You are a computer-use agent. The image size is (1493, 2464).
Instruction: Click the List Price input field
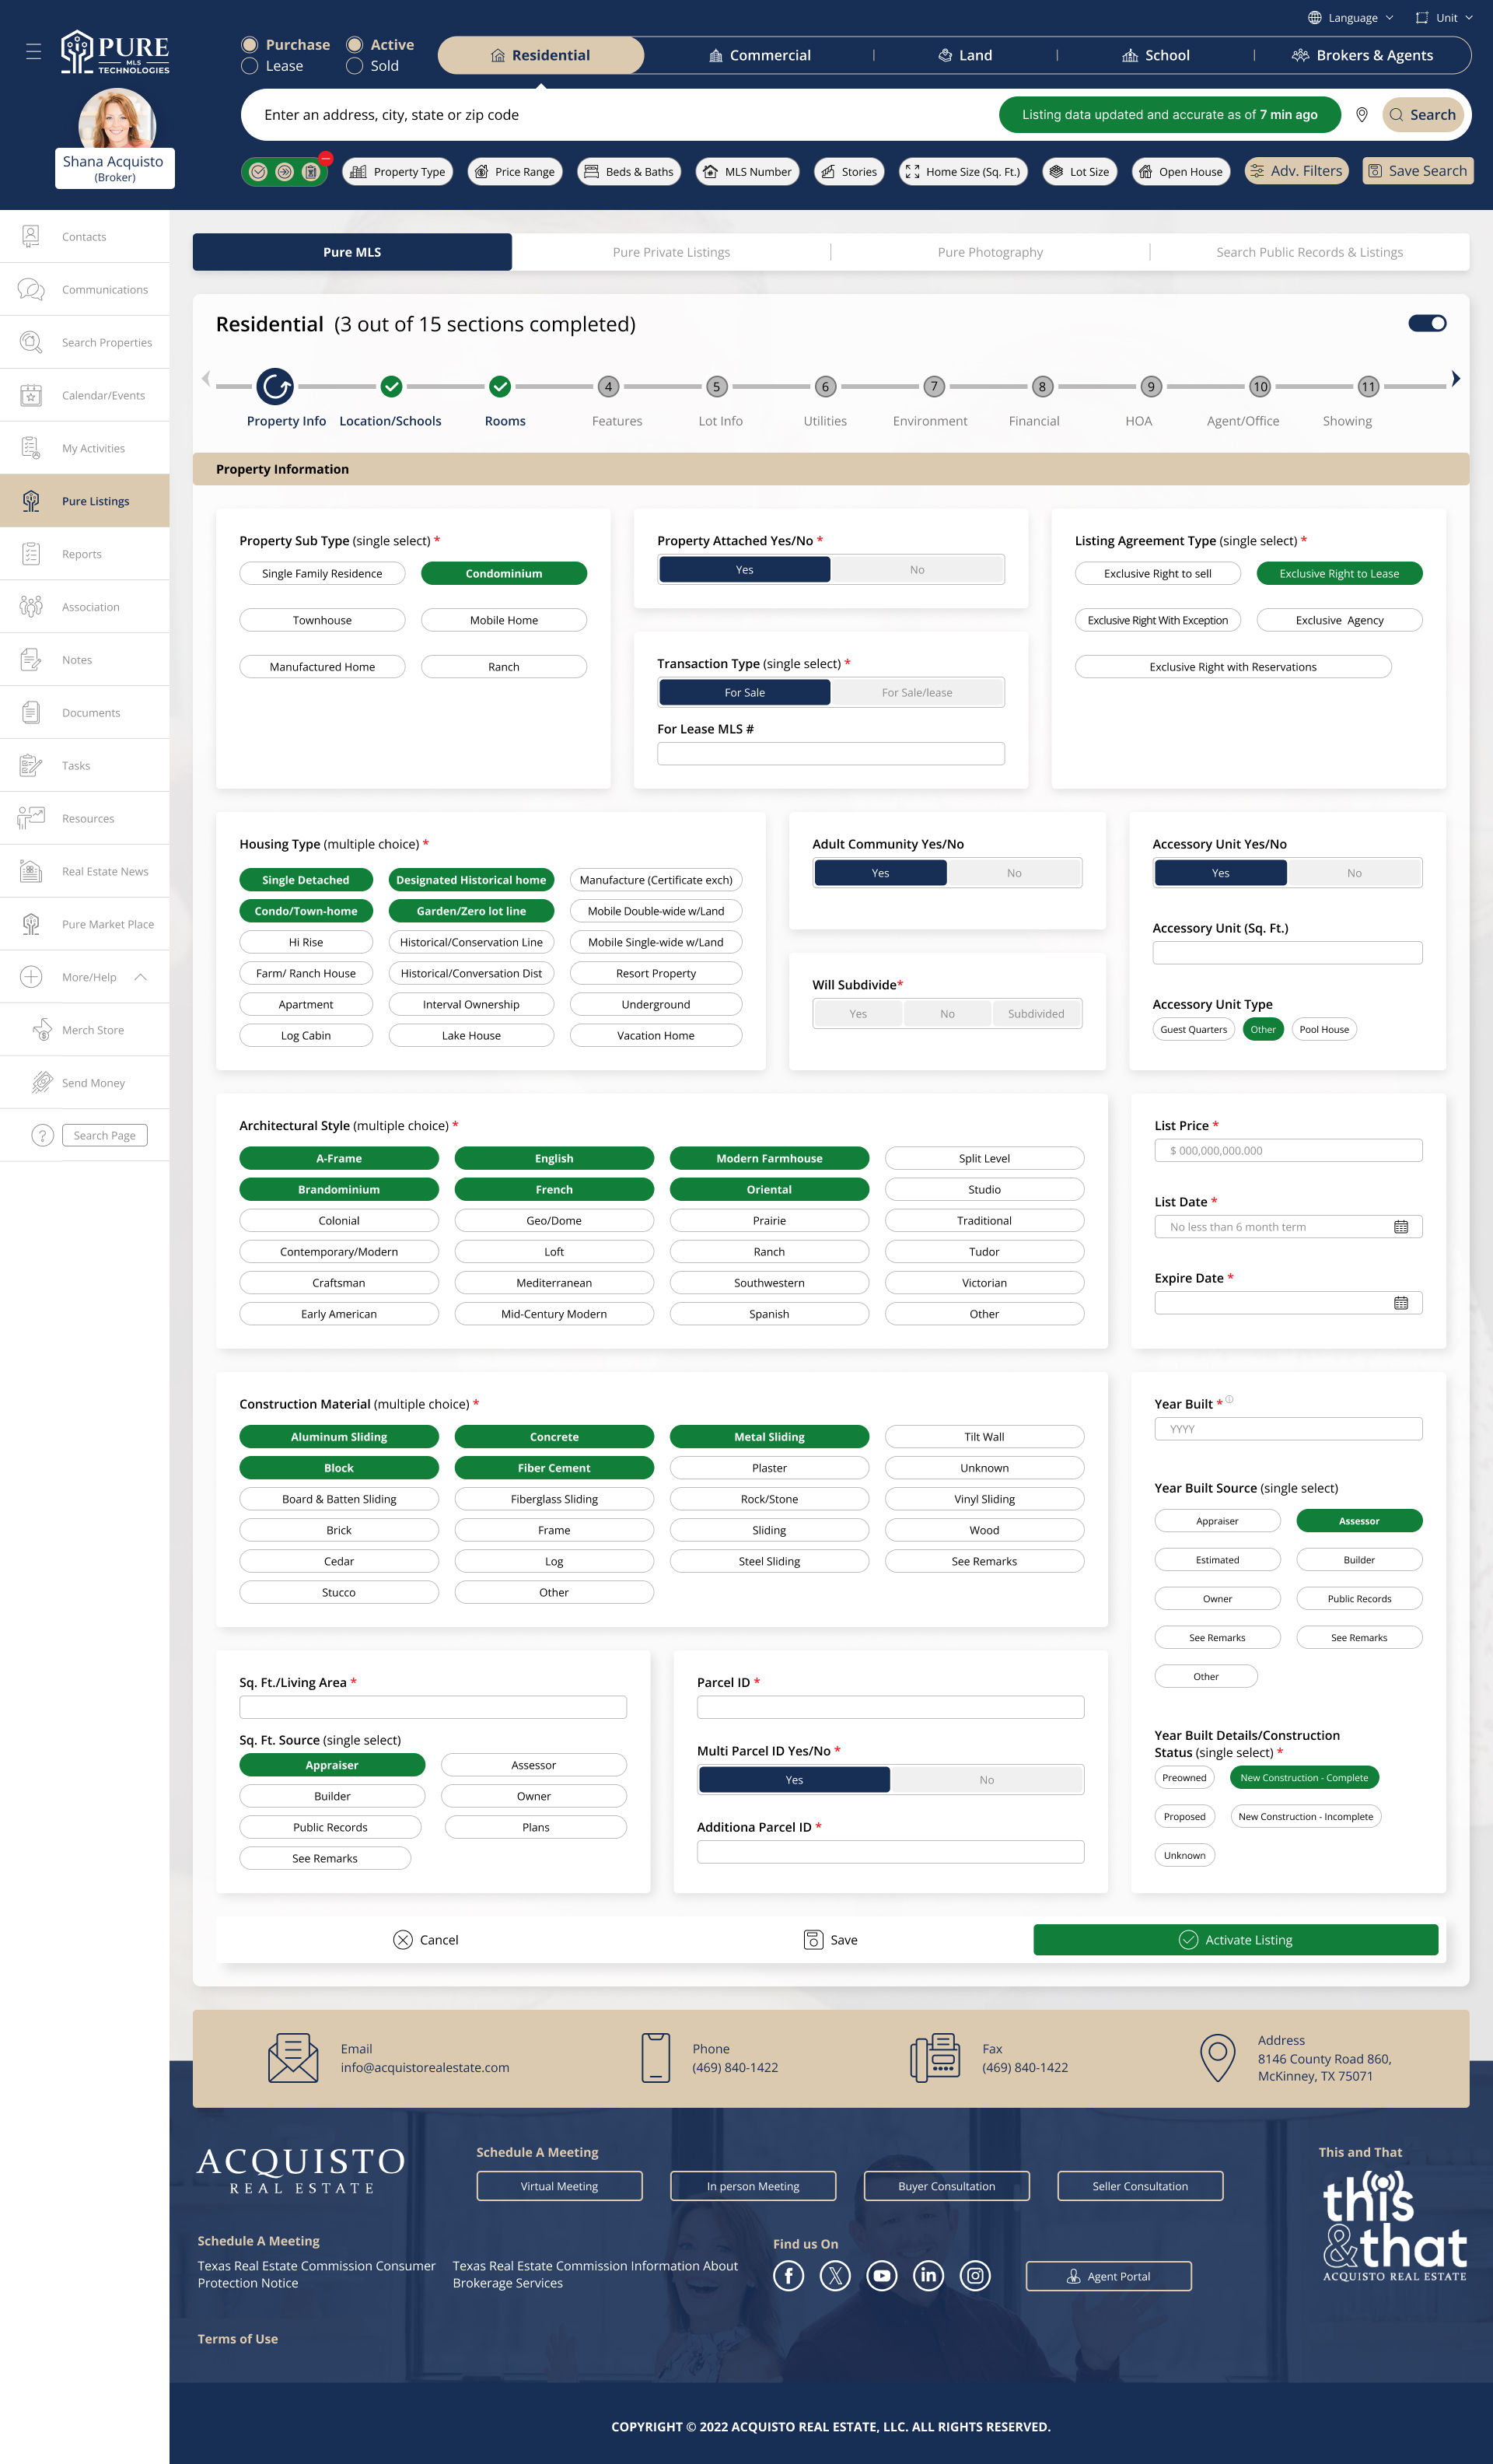1288,1151
